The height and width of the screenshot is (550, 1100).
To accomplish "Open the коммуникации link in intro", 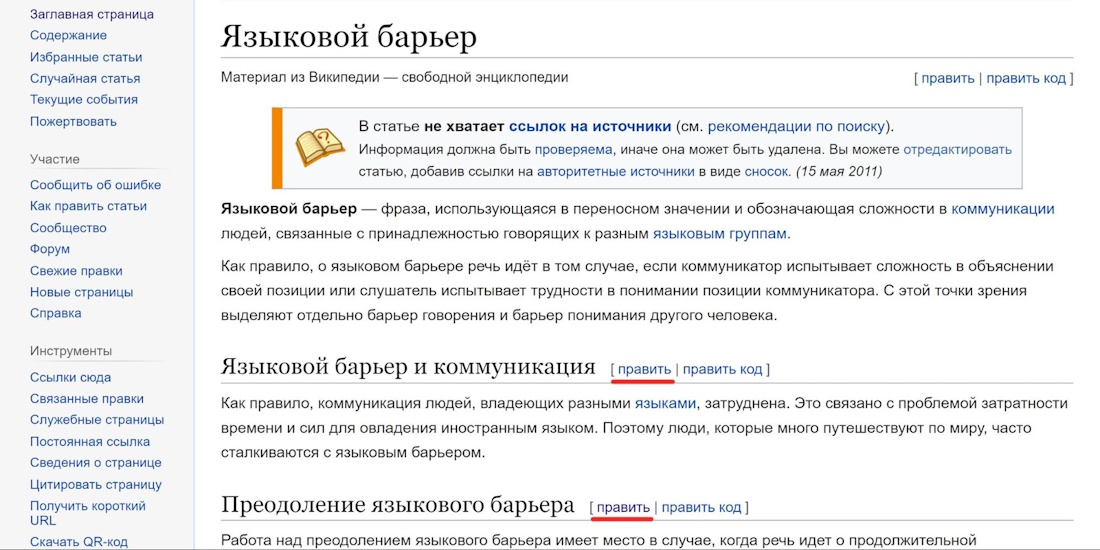I will tap(1002, 208).
